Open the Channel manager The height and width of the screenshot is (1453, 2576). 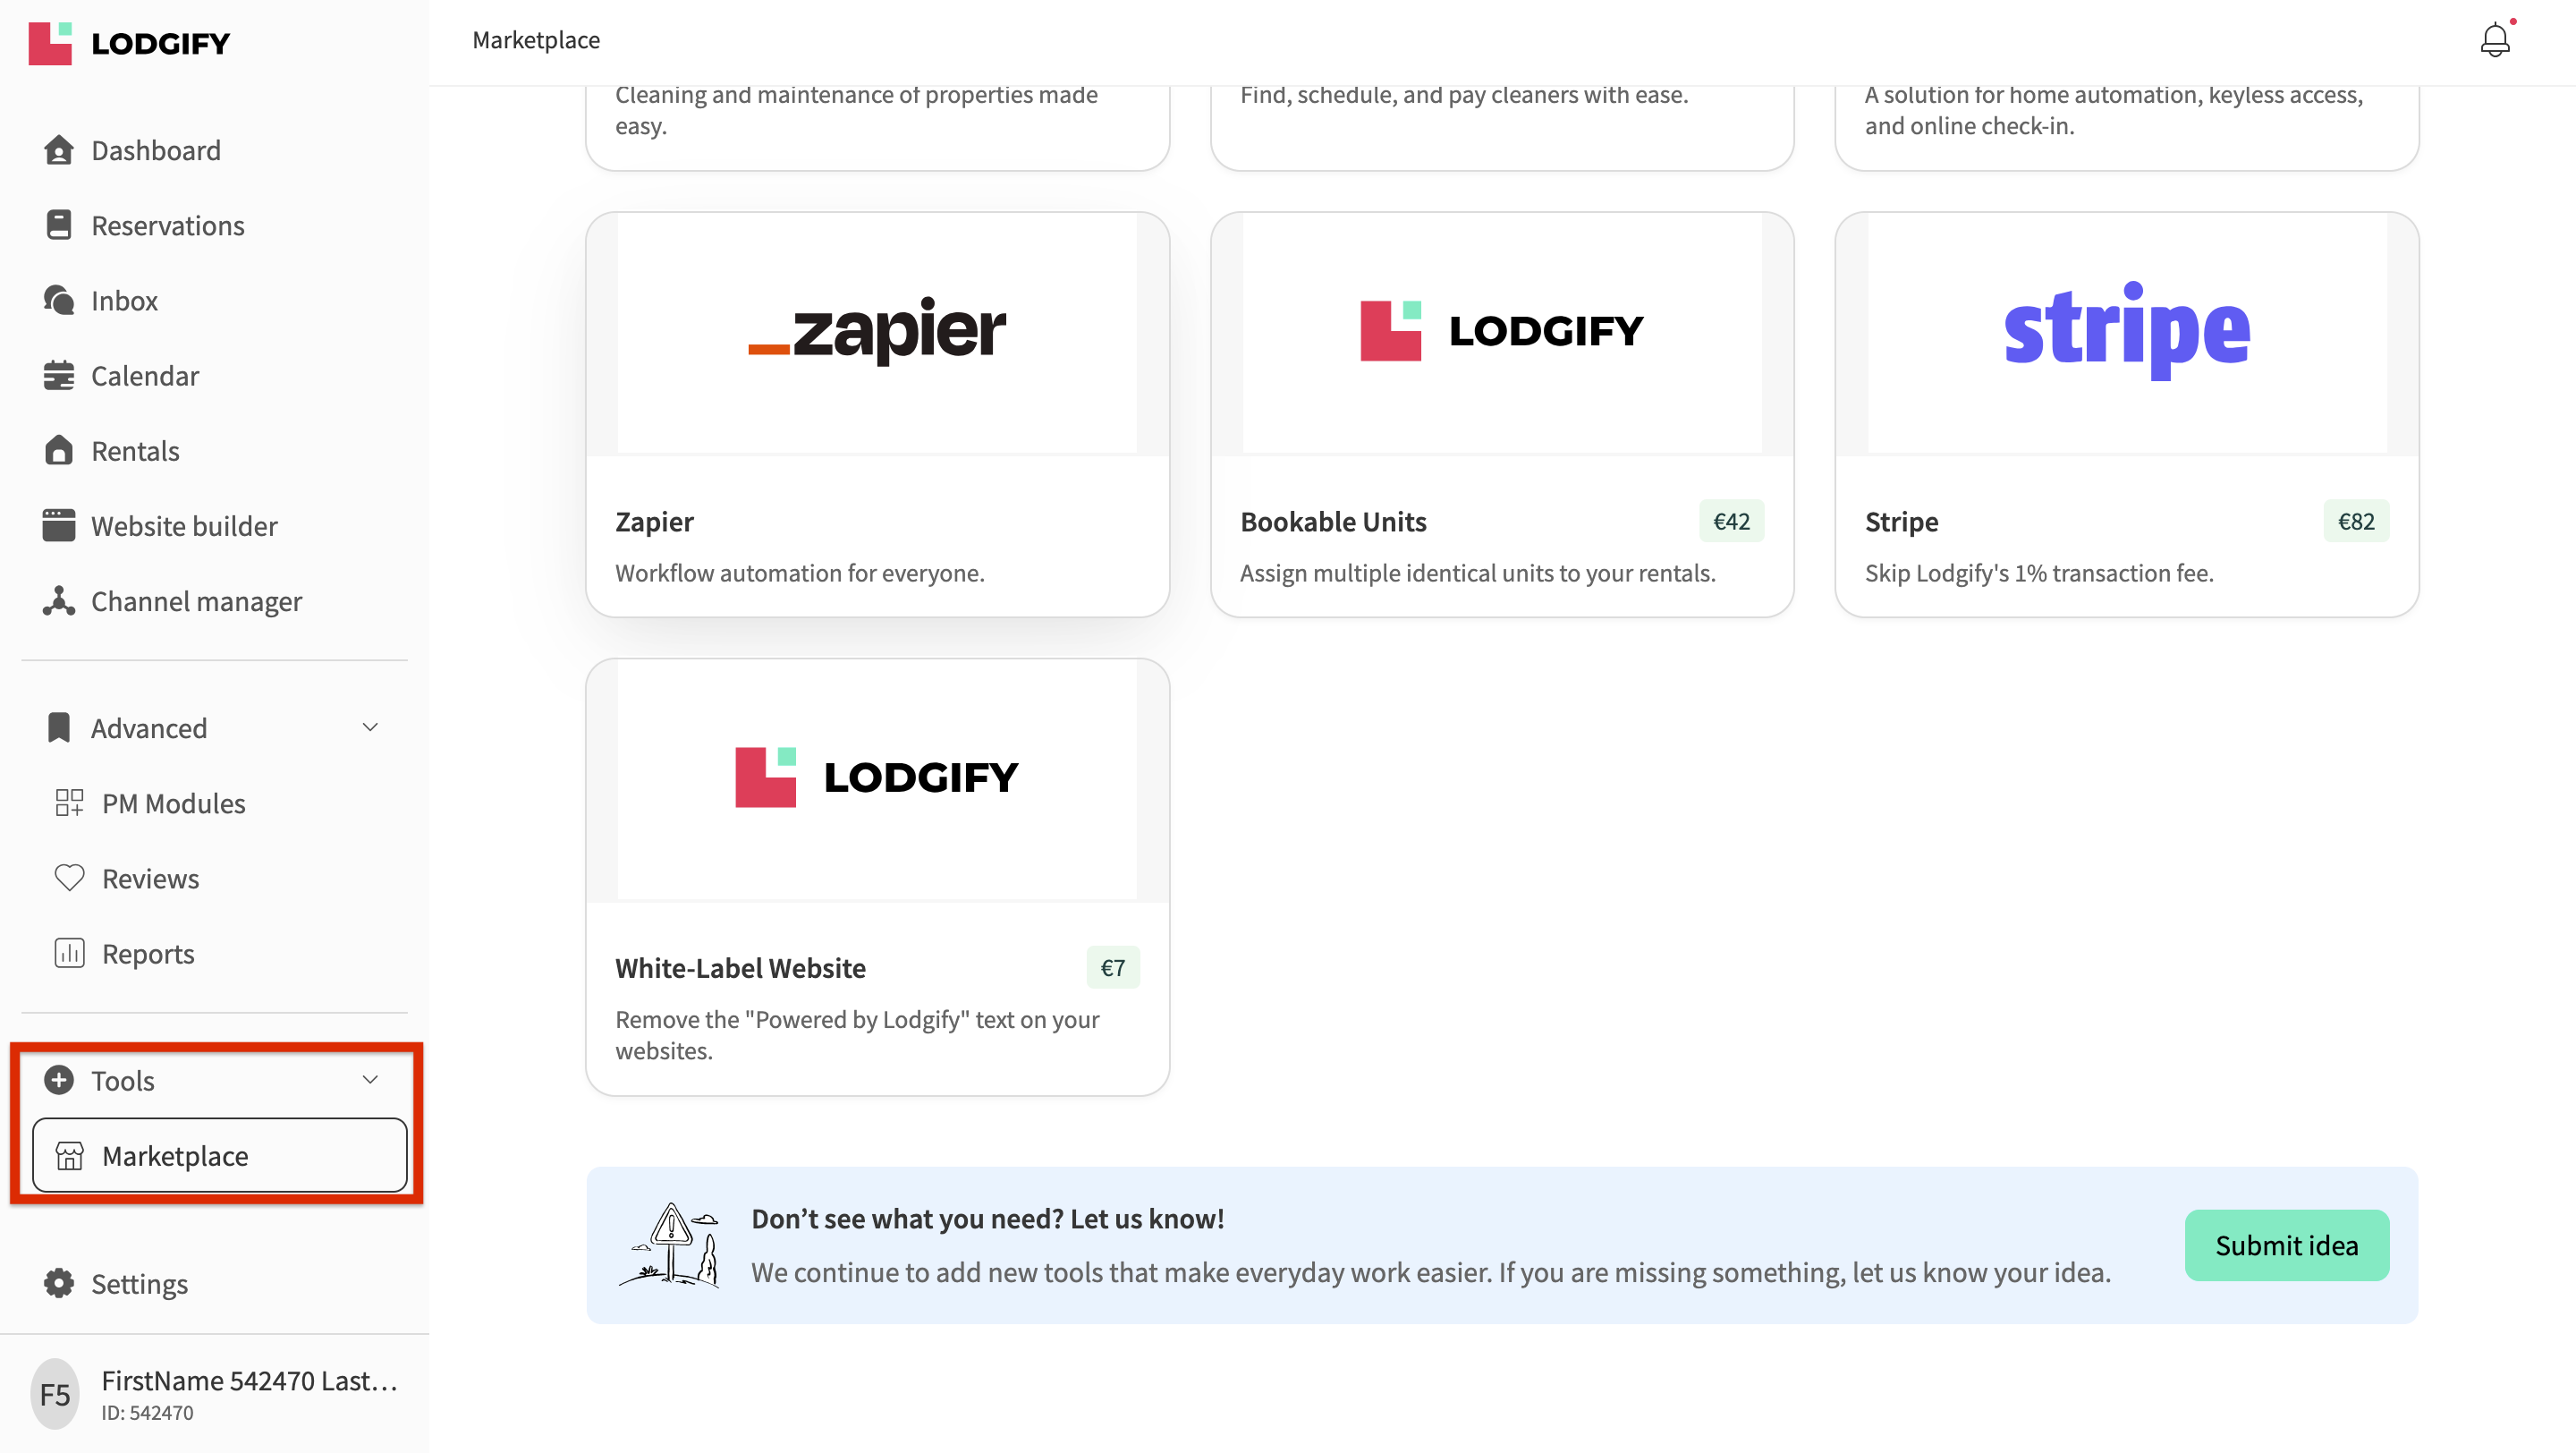coord(196,601)
